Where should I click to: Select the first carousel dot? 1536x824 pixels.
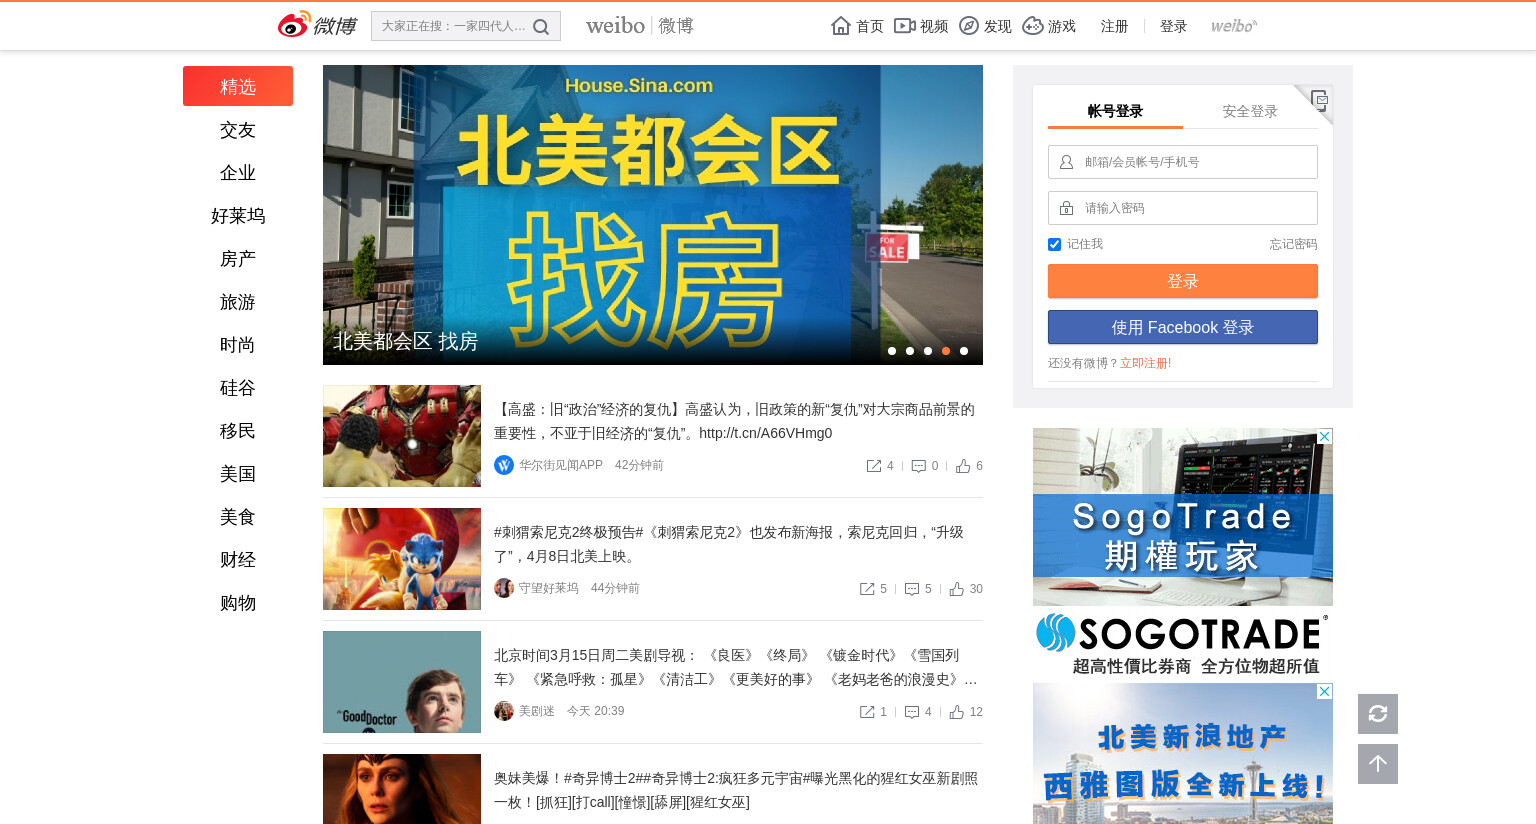coord(892,351)
